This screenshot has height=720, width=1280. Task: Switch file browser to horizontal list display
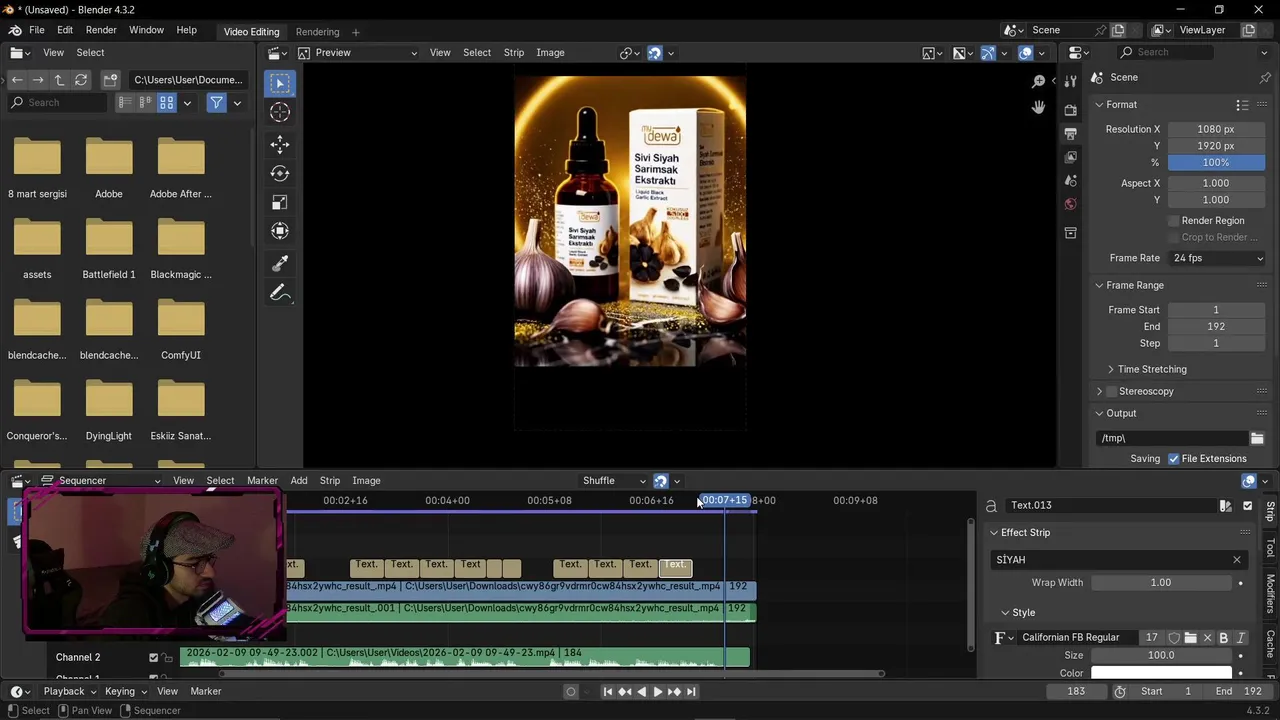point(146,102)
